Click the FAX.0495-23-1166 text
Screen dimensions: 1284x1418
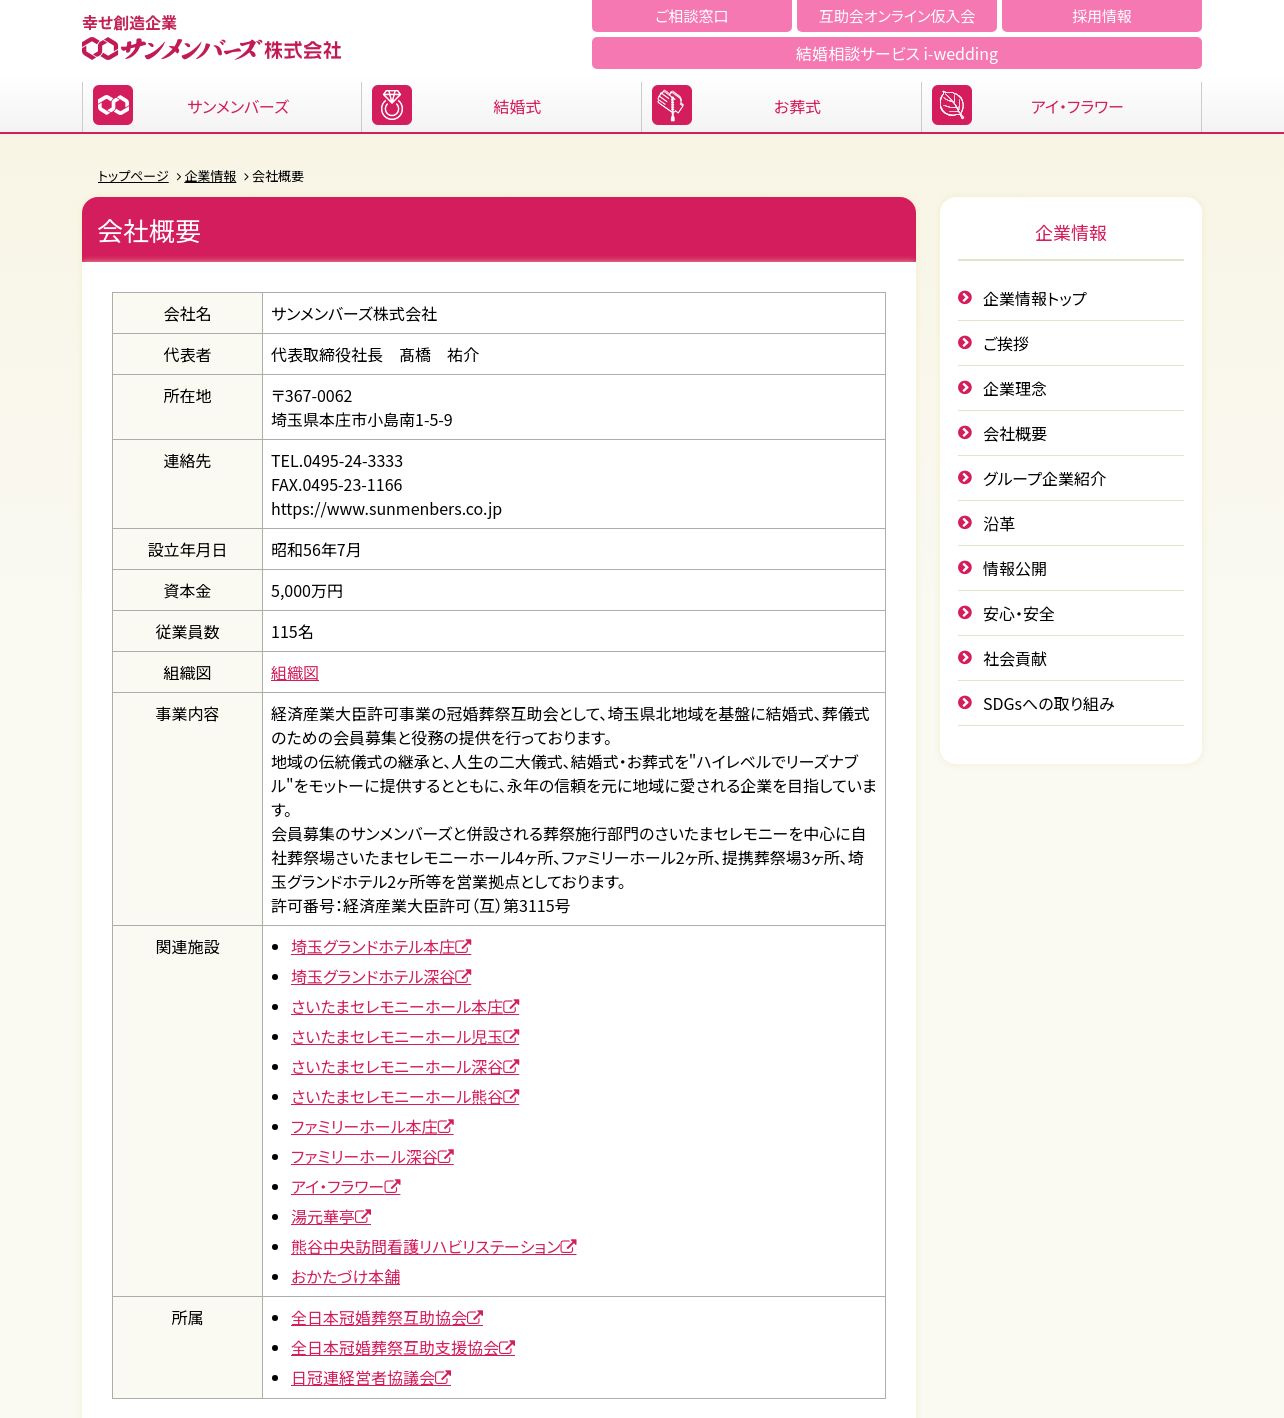tap(337, 485)
